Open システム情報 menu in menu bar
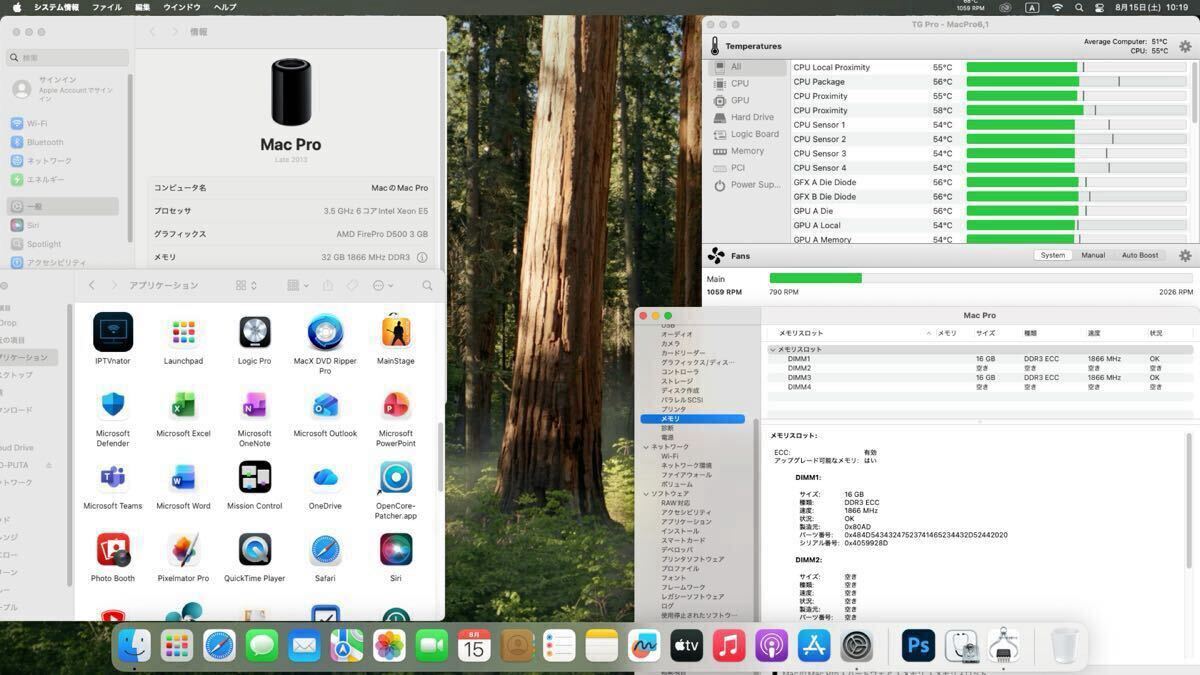The width and height of the screenshot is (1200, 675). 57,7
